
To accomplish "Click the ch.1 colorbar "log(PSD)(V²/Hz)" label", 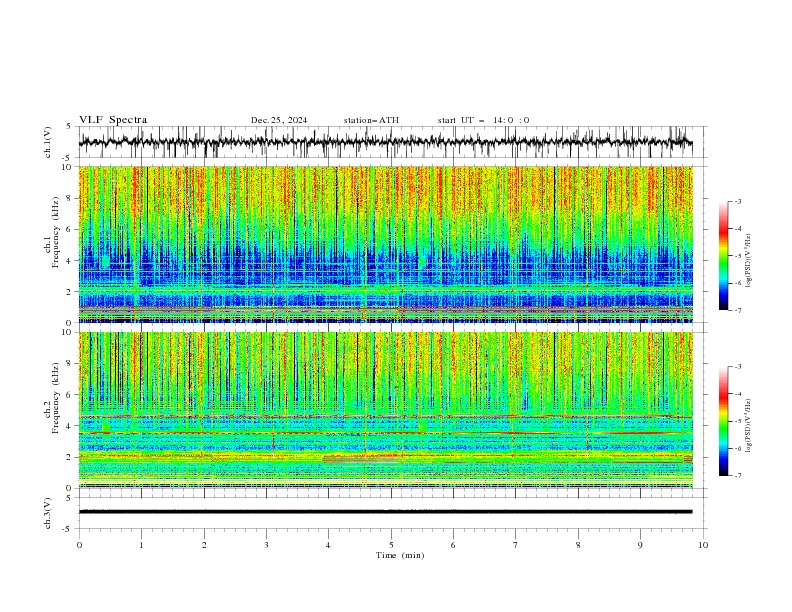I will coord(749,261).
